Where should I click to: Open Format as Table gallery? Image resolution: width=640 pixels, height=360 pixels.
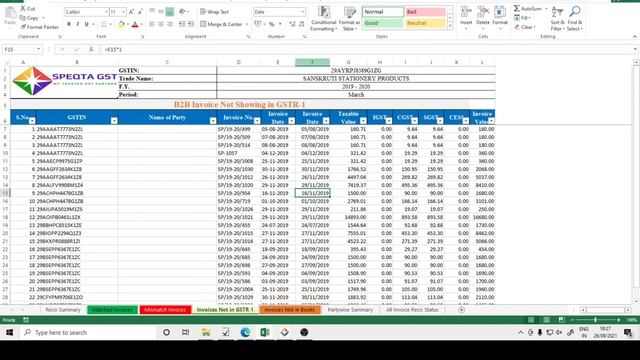point(349,19)
